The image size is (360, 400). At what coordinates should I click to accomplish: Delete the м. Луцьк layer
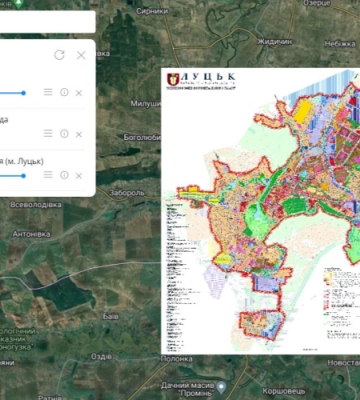(x=79, y=176)
